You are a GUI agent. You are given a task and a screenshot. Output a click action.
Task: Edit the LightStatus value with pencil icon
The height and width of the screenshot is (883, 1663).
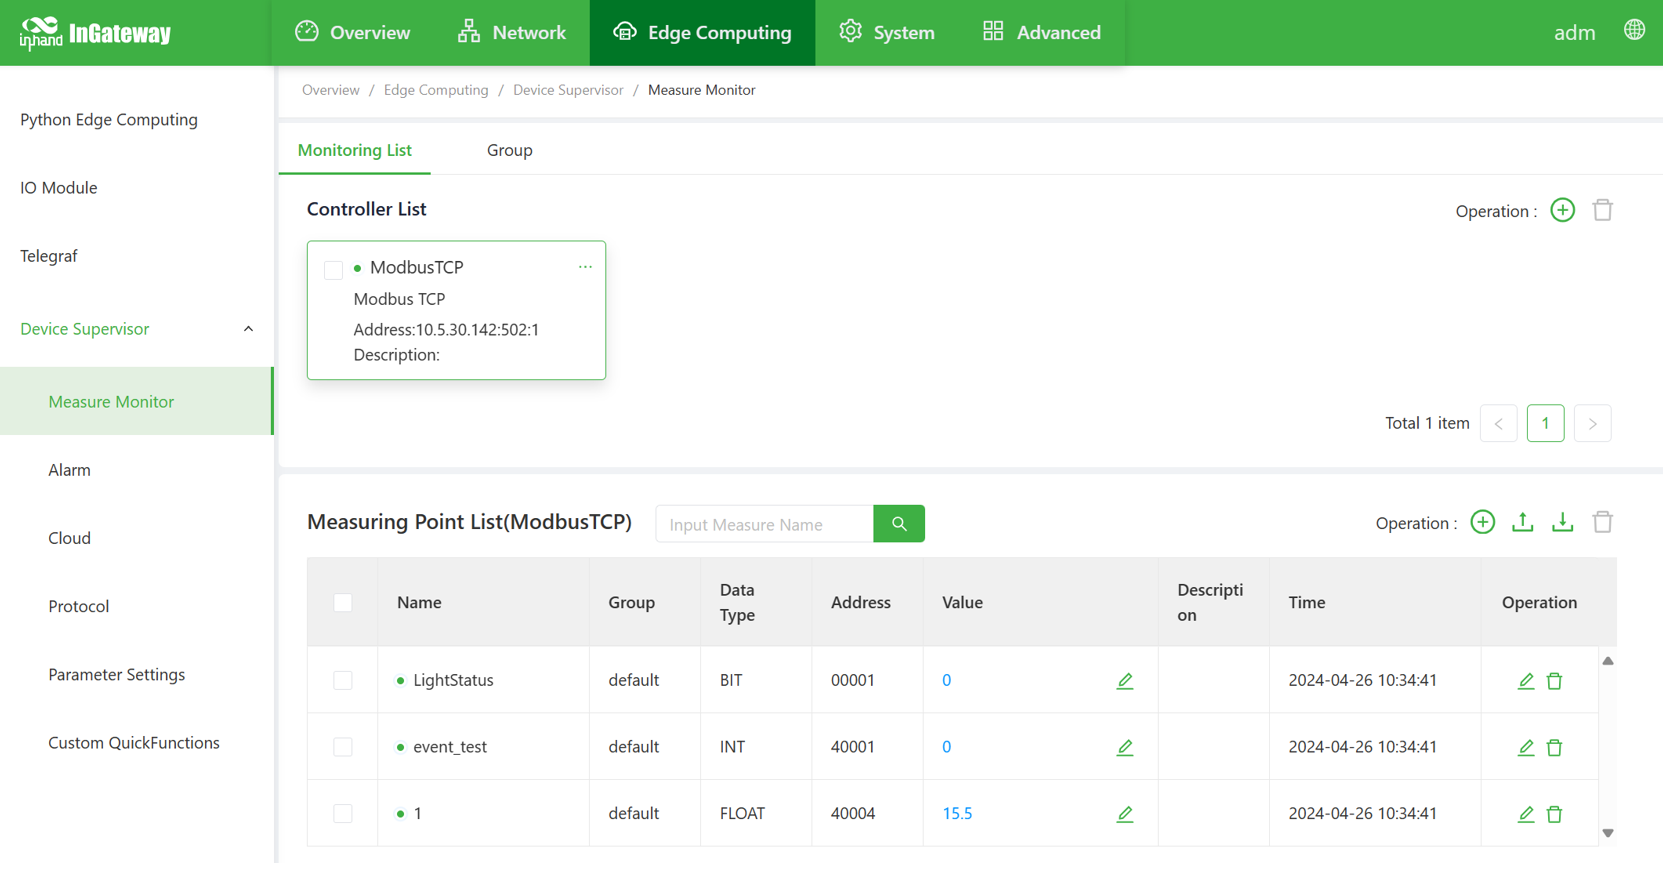click(1124, 681)
